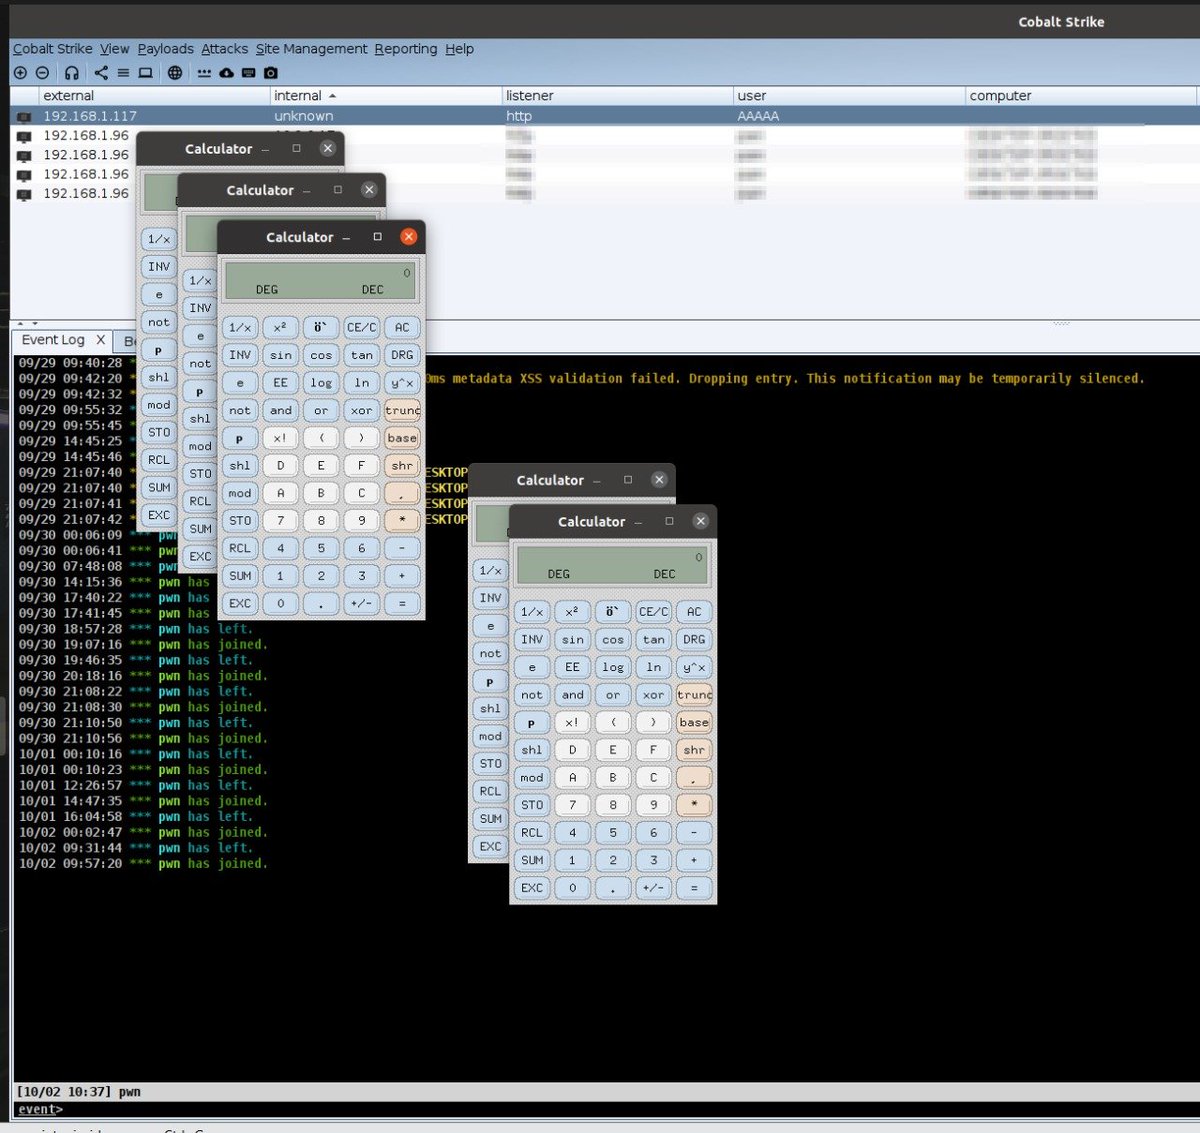The width and height of the screenshot is (1200, 1133).
Task: Click the Disconnect minus icon in toolbar
Action: coord(42,73)
